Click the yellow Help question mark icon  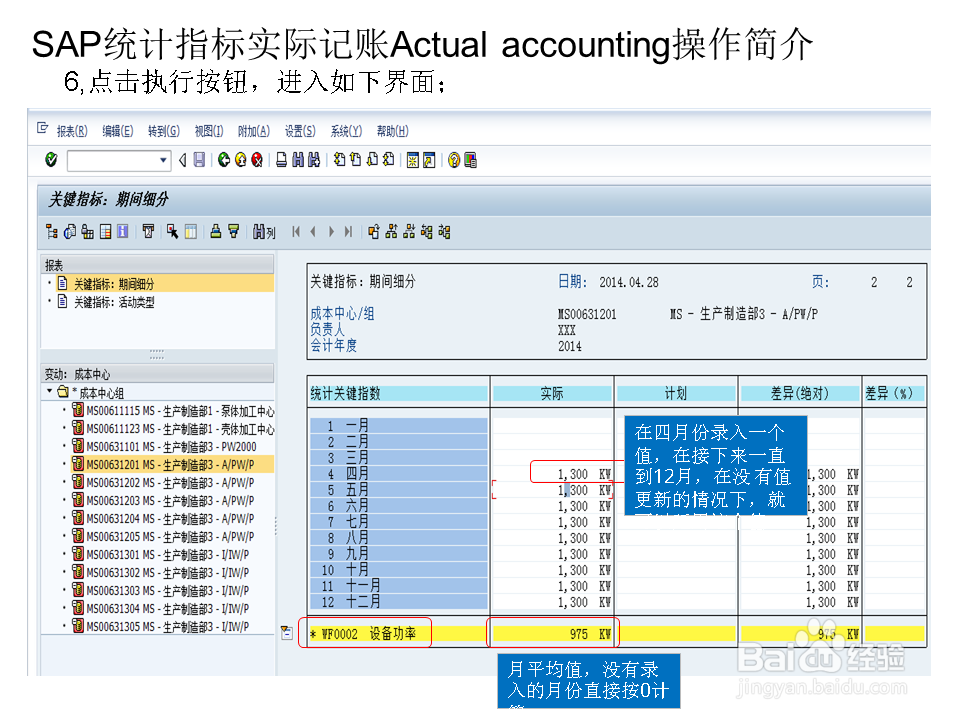(x=454, y=160)
